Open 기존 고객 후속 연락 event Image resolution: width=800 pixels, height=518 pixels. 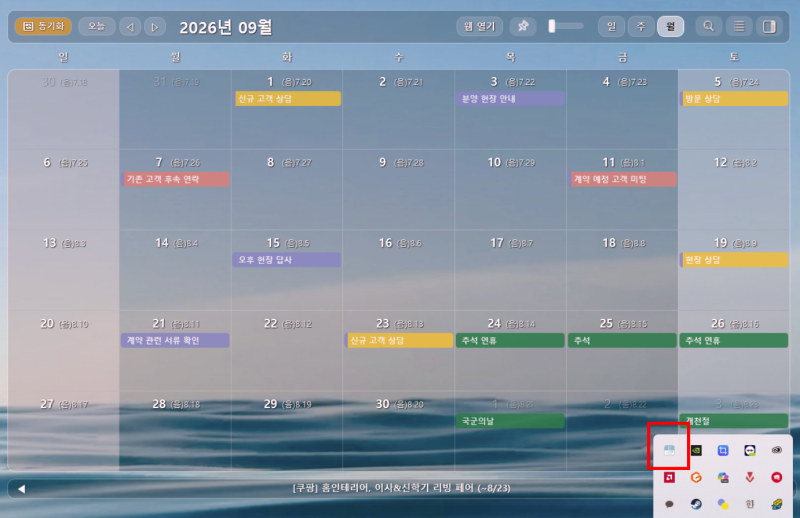(176, 179)
